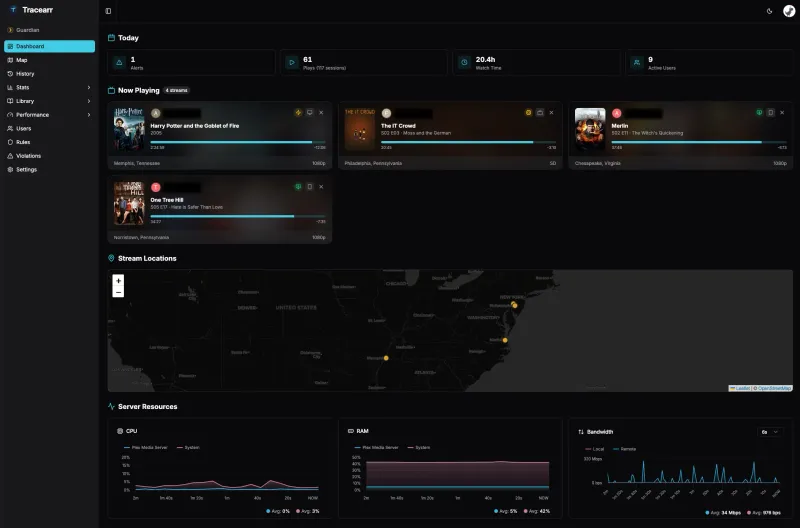Toggle Plex Media Server legend in CPU chart
800x528 pixels.
point(146,447)
